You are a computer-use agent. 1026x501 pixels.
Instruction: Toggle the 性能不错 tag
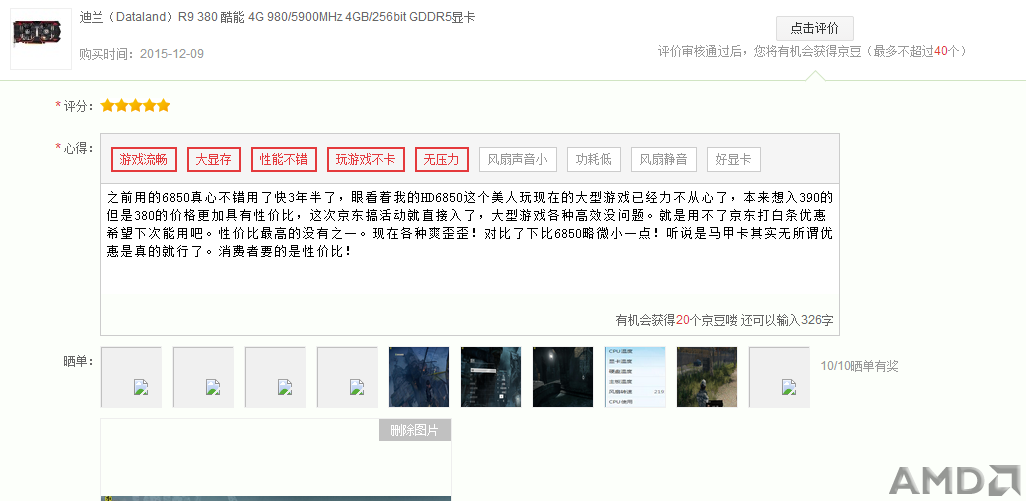pyautogui.click(x=284, y=160)
